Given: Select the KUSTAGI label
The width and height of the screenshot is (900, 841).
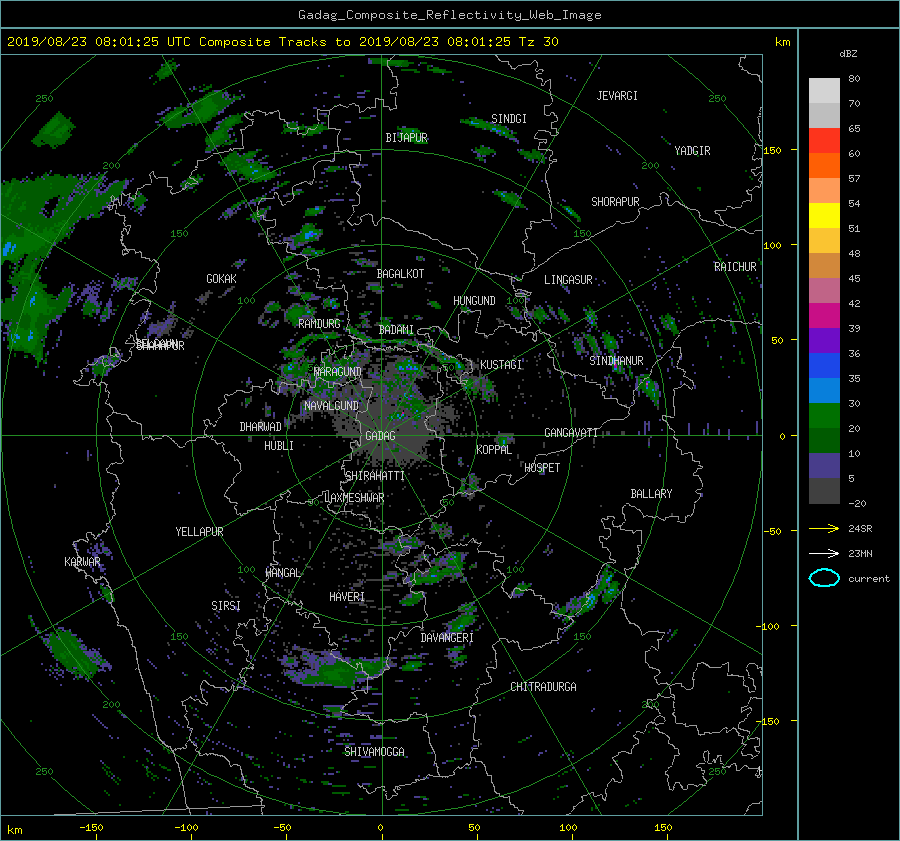Looking at the screenshot, I should (x=501, y=365).
